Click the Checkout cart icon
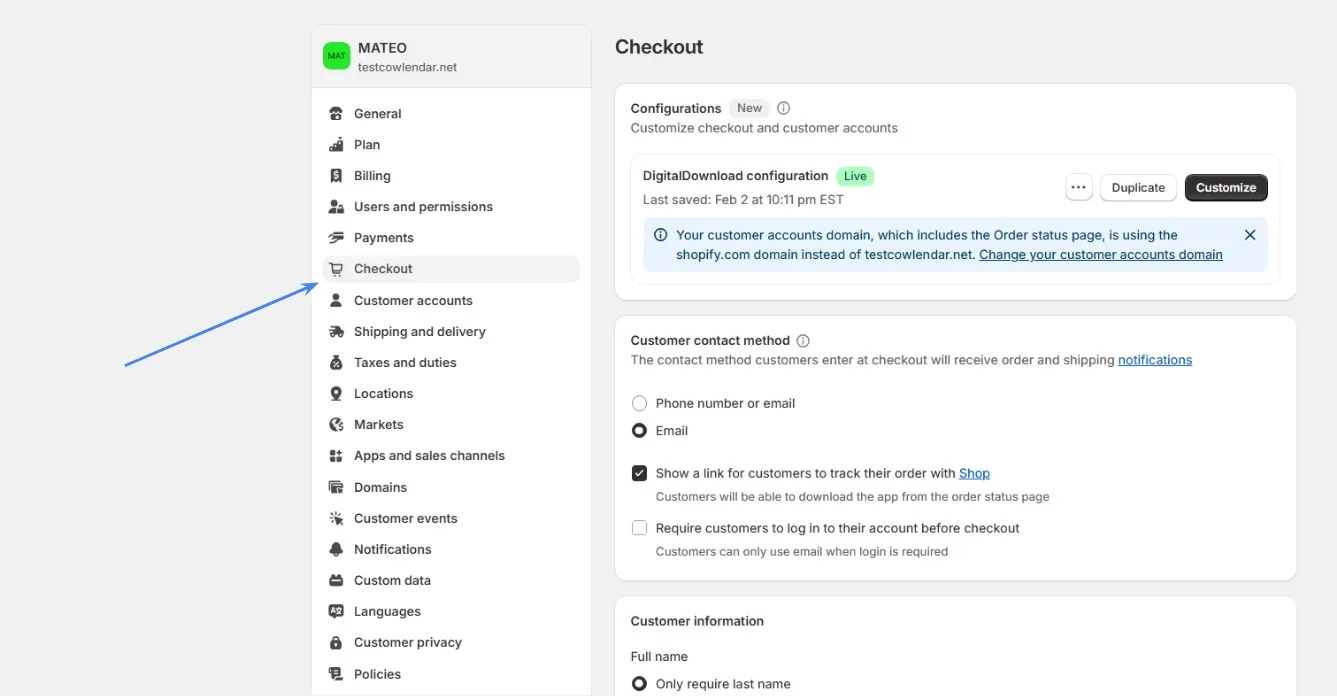Image resolution: width=1337 pixels, height=696 pixels. coord(336,269)
